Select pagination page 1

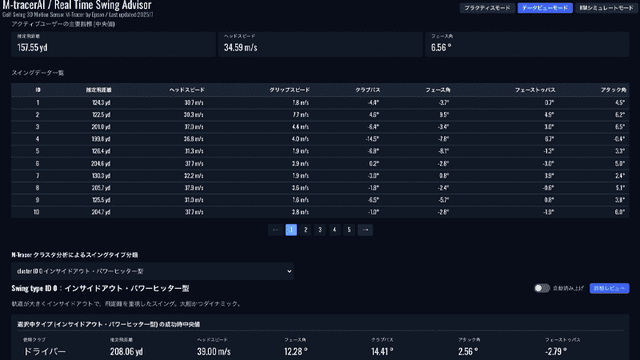click(291, 230)
